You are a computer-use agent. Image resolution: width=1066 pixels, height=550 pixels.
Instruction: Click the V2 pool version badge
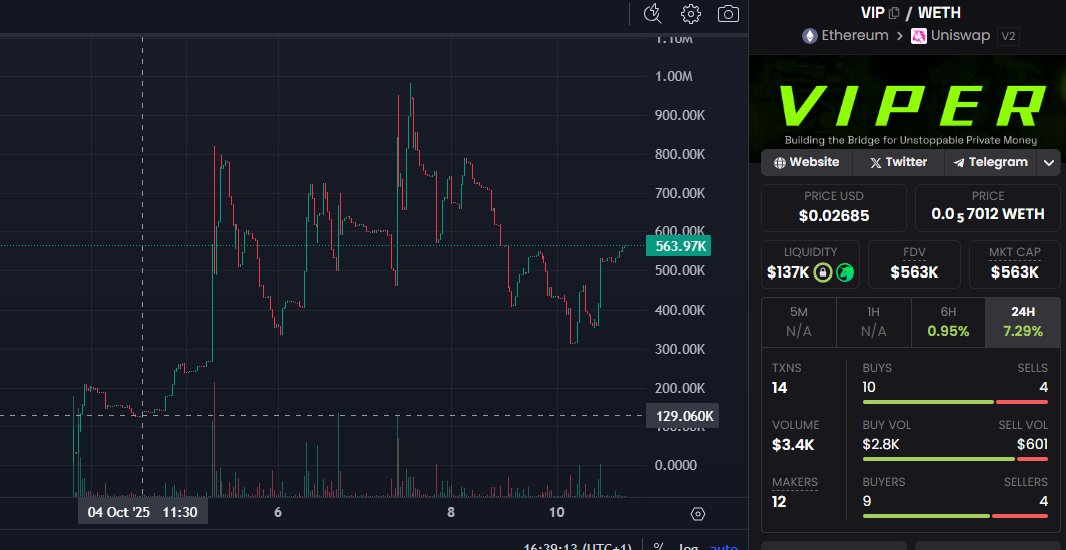(1008, 37)
